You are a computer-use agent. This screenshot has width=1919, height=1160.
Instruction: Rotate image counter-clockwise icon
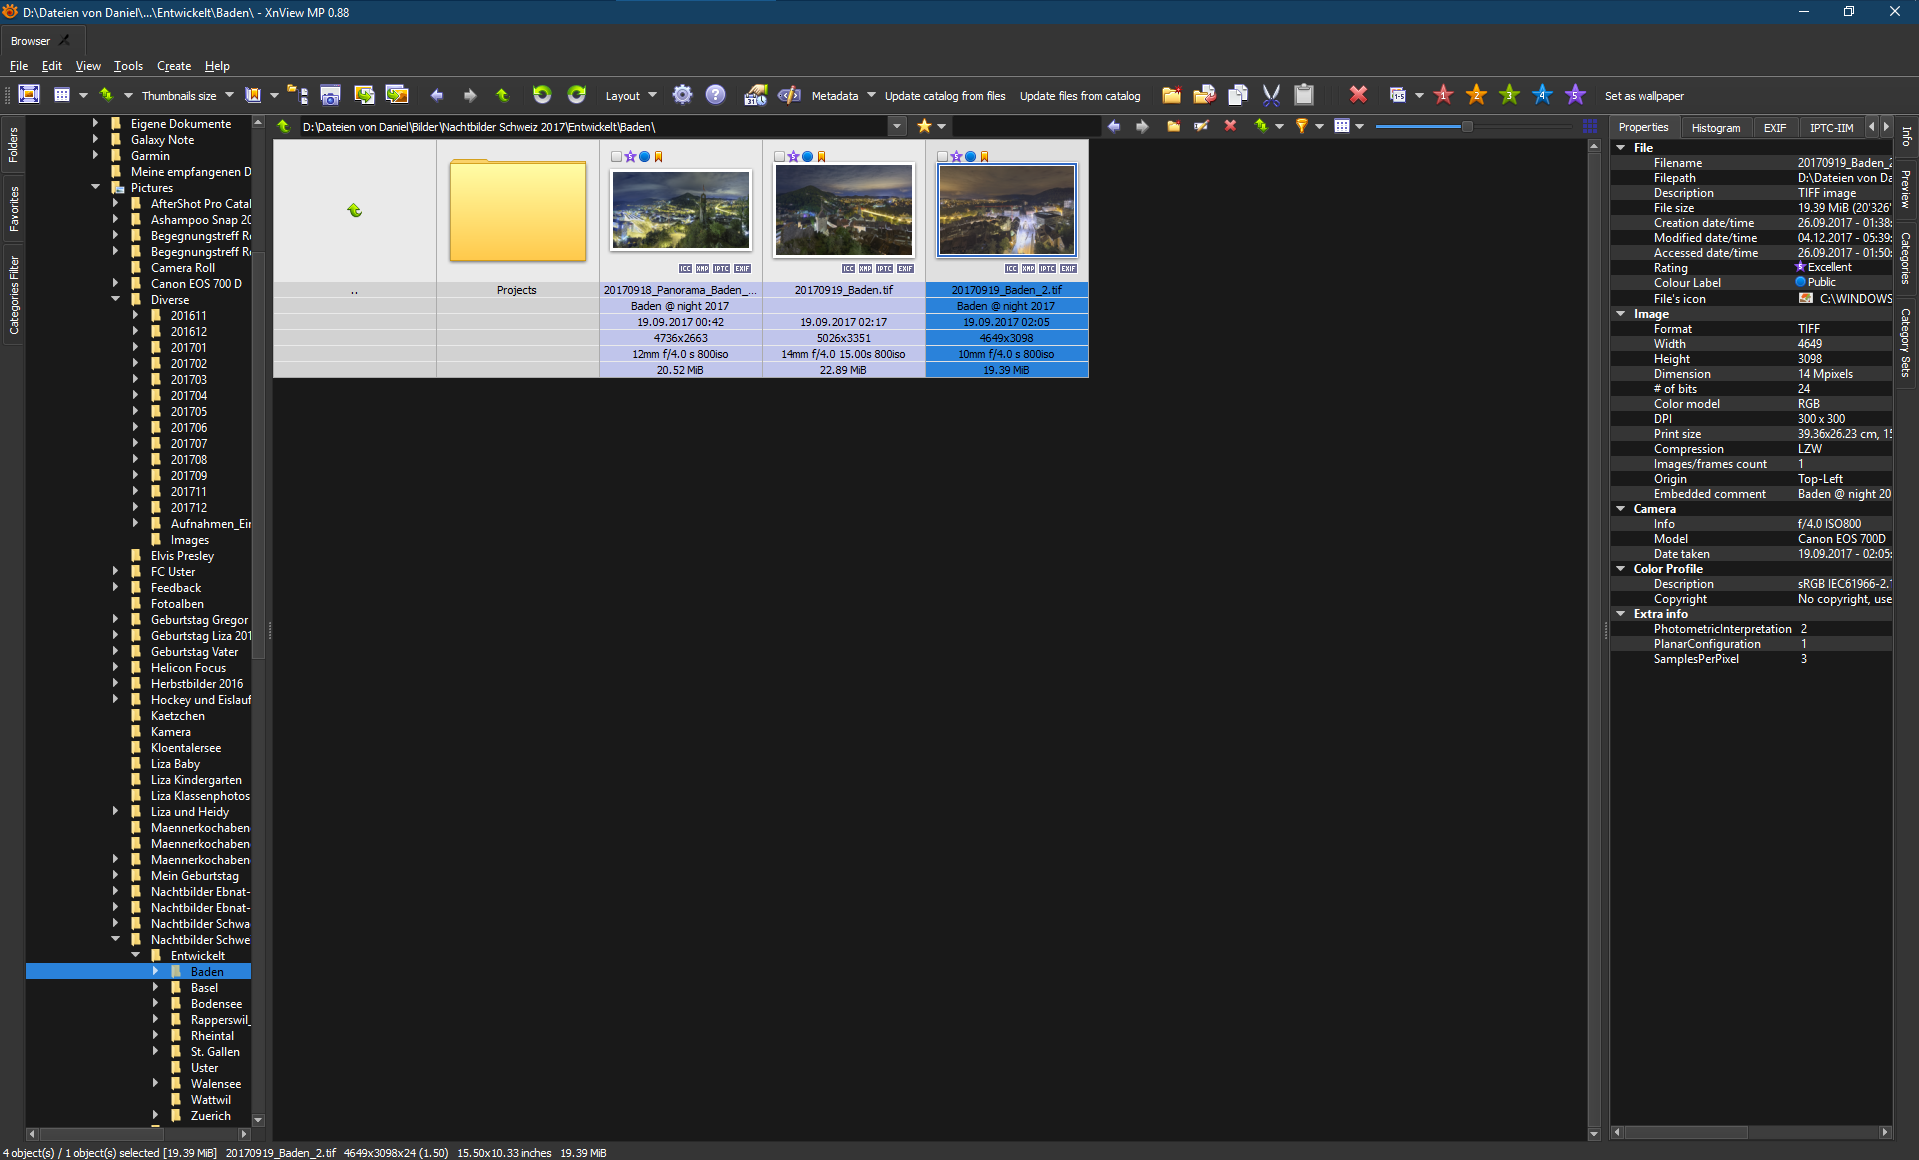[x=542, y=95]
